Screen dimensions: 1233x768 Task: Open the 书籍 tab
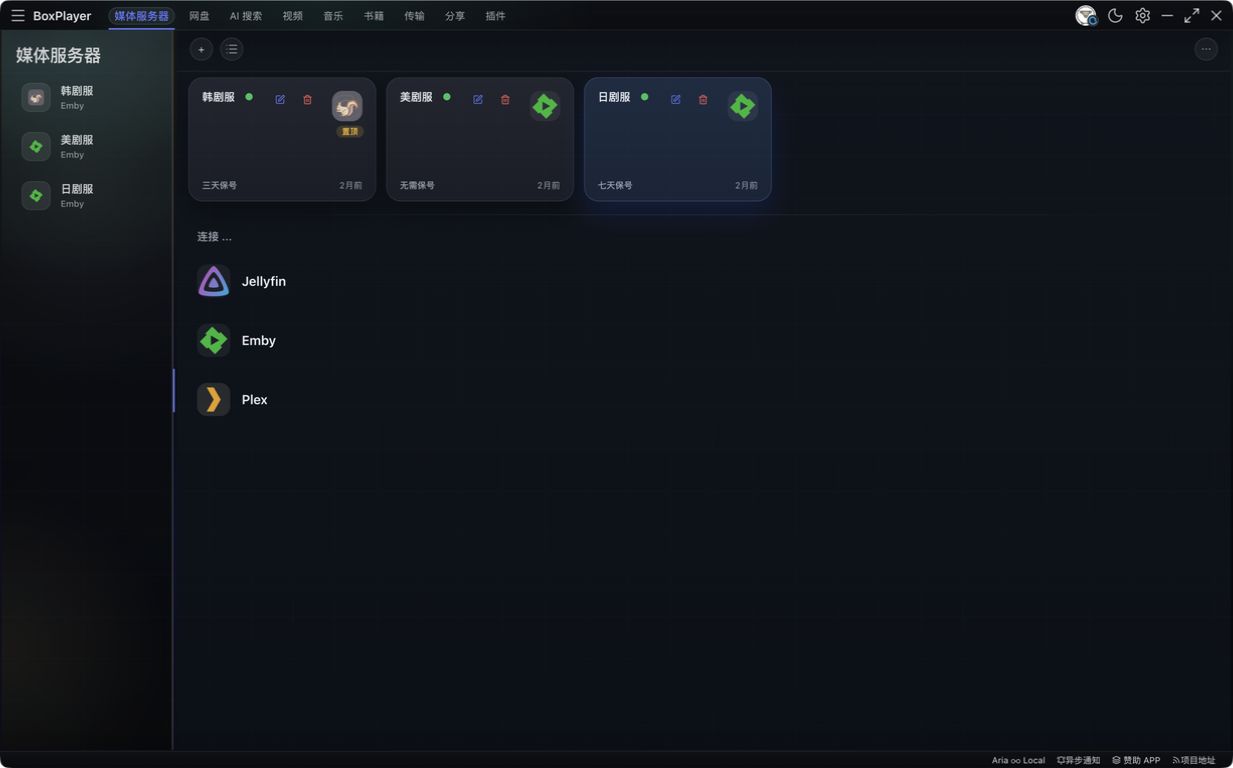click(x=374, y=16)
